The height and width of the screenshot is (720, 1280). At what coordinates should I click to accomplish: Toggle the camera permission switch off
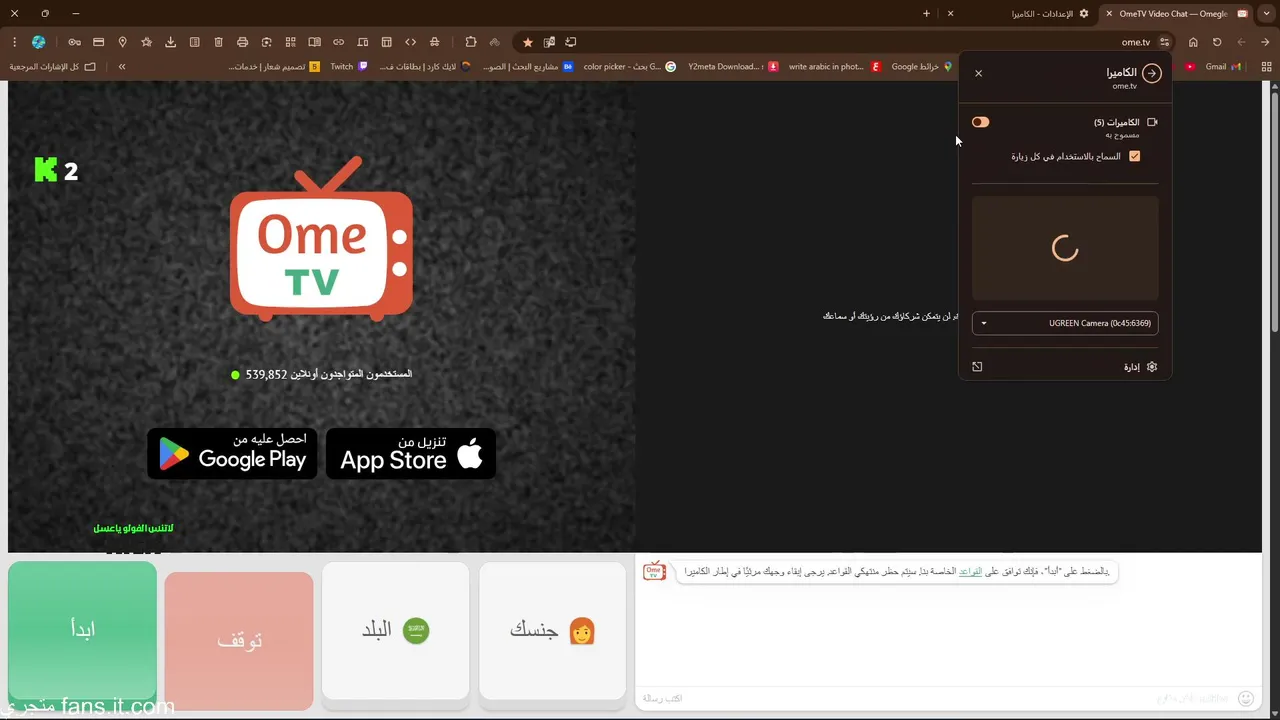tap(980, 122)
